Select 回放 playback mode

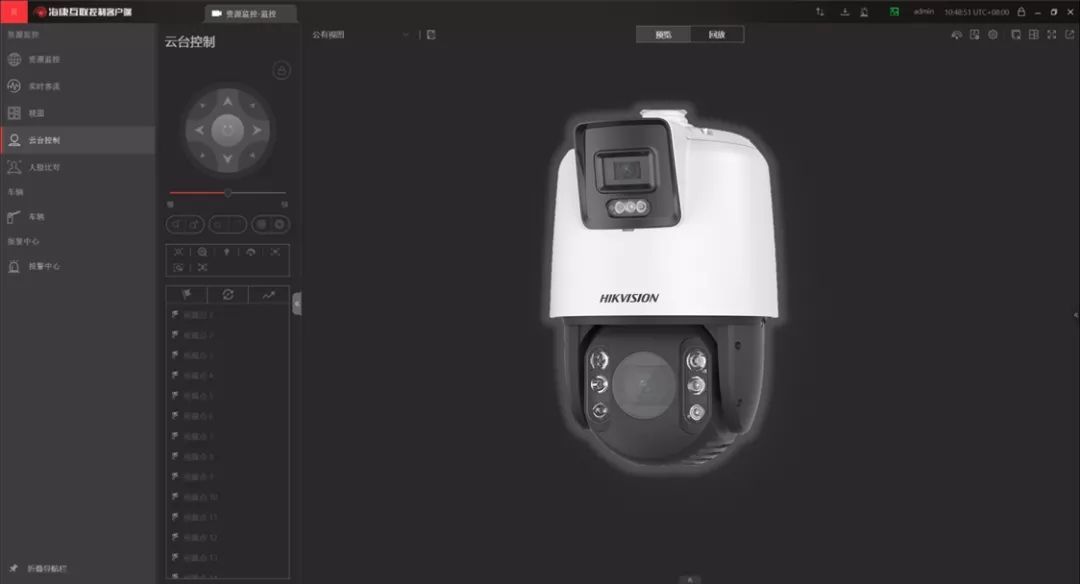click(x=717, y=35)
